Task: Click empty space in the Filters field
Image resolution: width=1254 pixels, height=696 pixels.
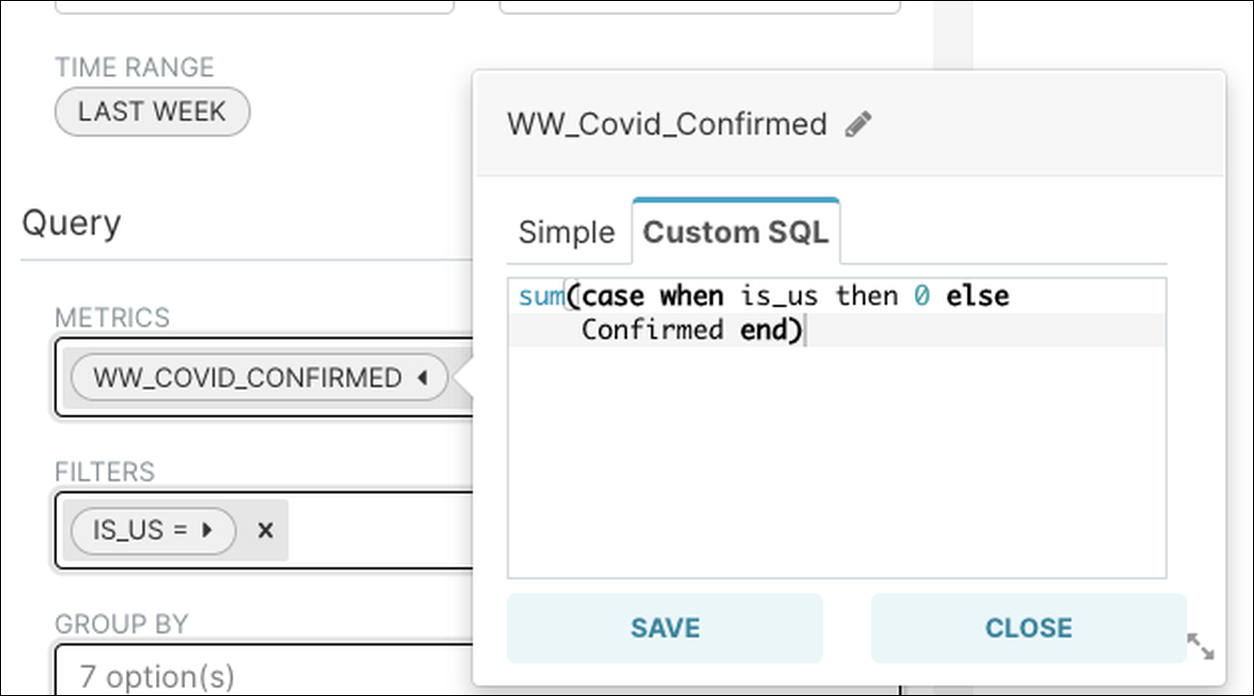Action: 380,530
